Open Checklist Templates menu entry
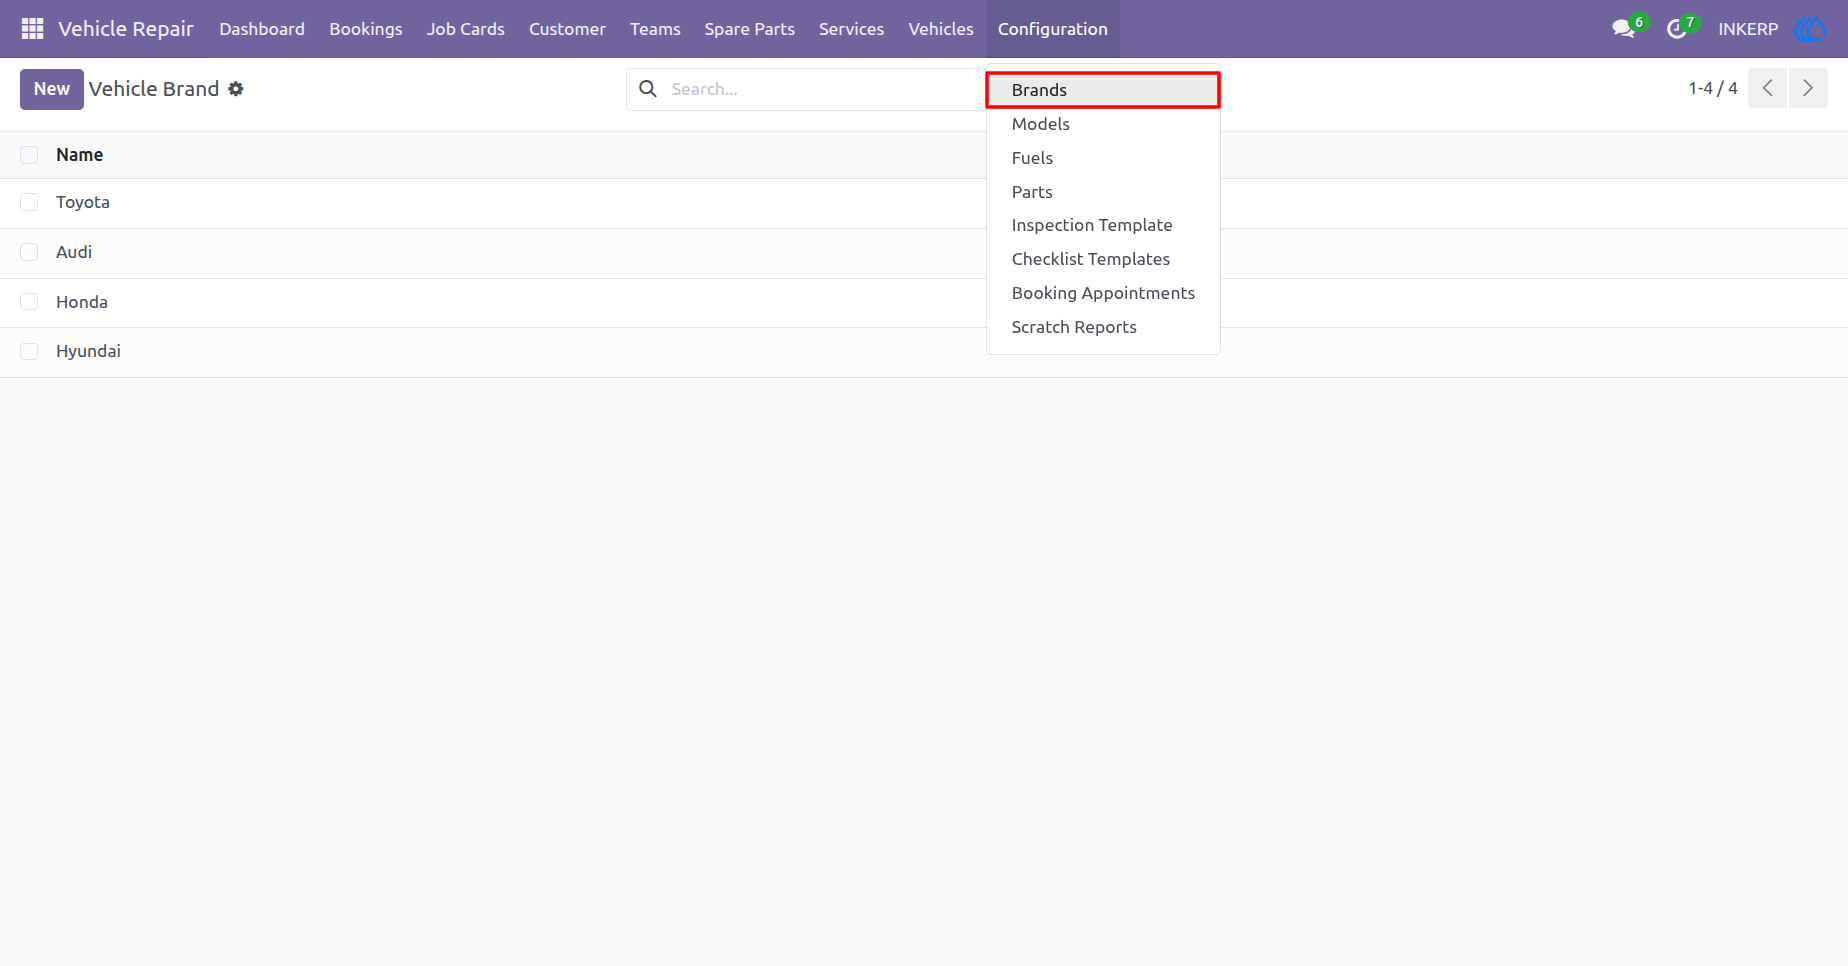The image size is (1848, 966). pos(1103,259)
